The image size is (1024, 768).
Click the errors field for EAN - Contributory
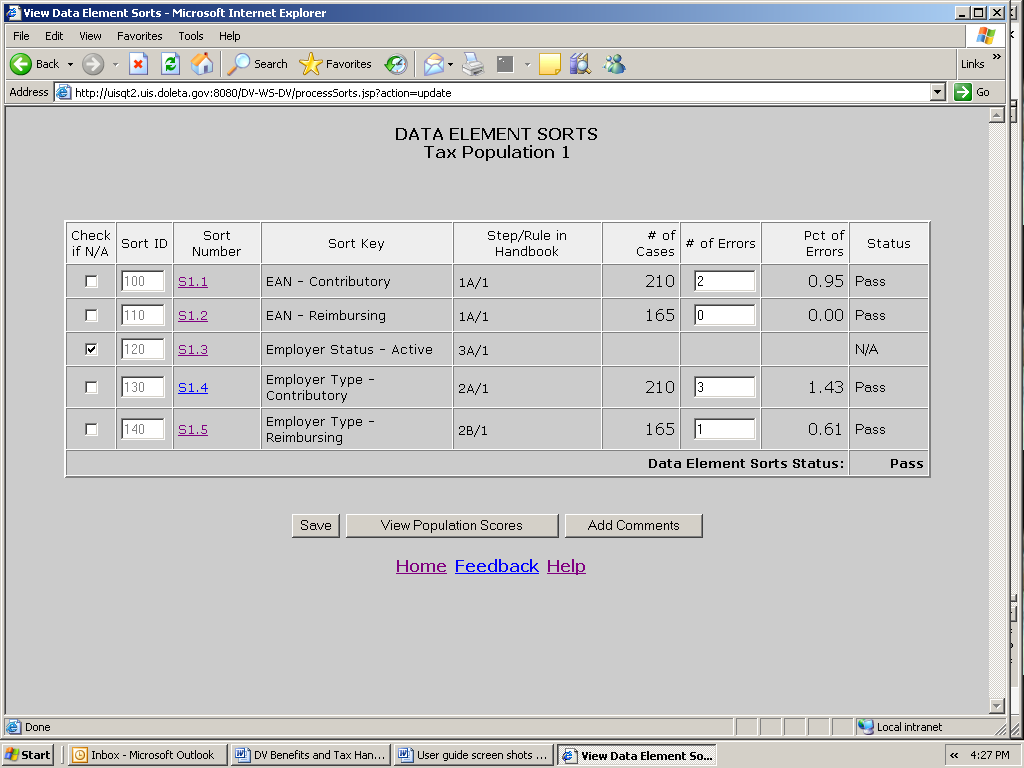pos(724,282)
